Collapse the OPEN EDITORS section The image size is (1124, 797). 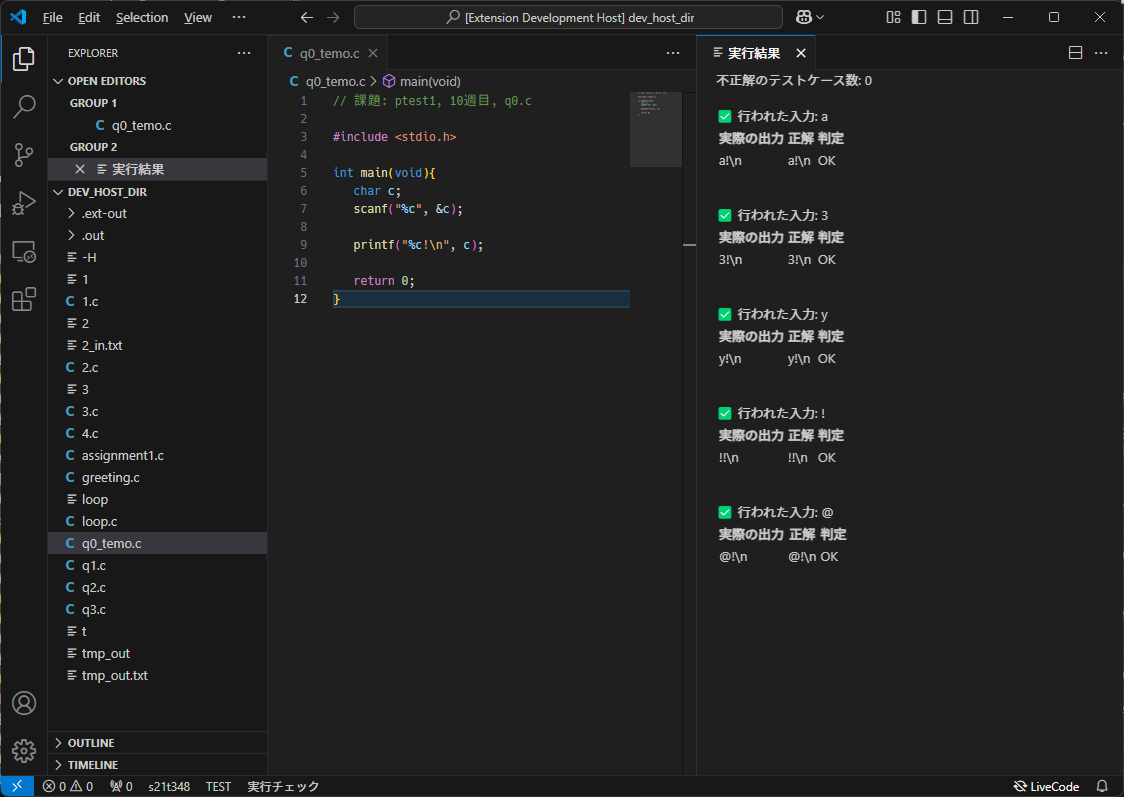pyautogui.click(x=106, y=81)
